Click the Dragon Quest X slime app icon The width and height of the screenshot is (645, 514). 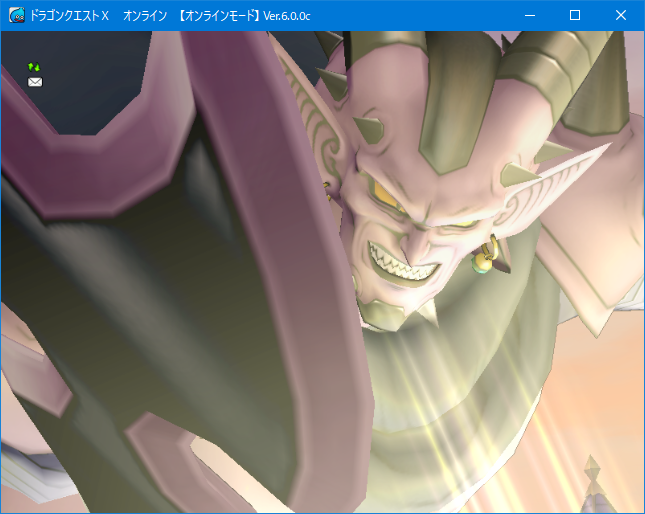pos(17,16)
